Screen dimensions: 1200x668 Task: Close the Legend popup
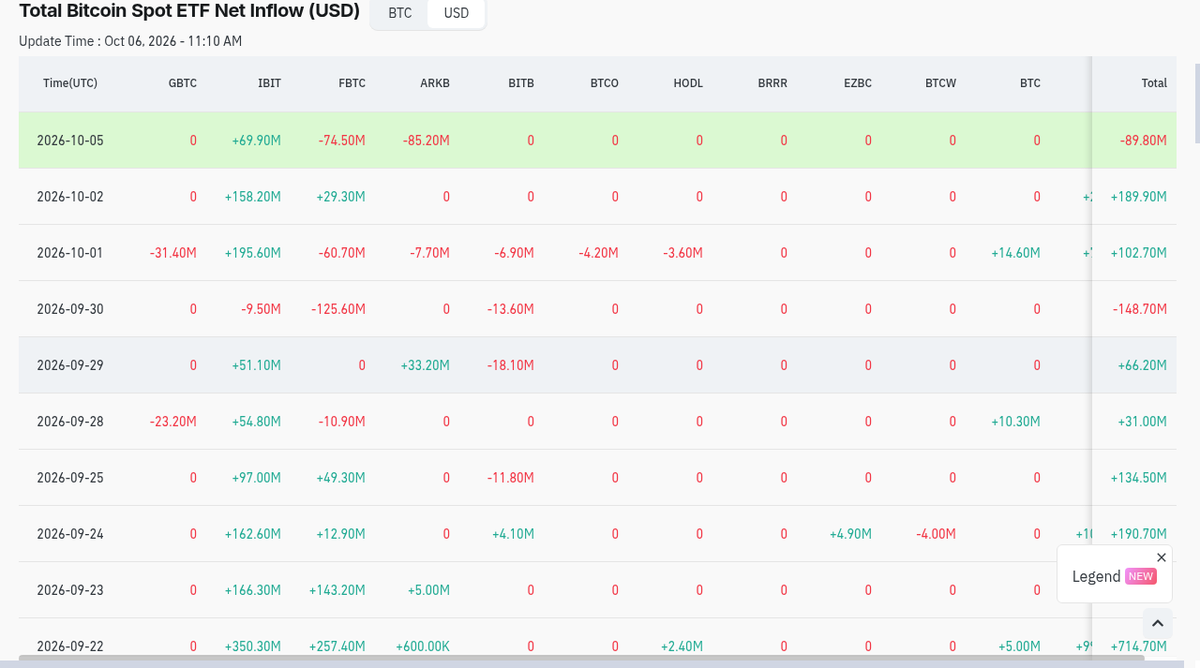point(1161,557)
